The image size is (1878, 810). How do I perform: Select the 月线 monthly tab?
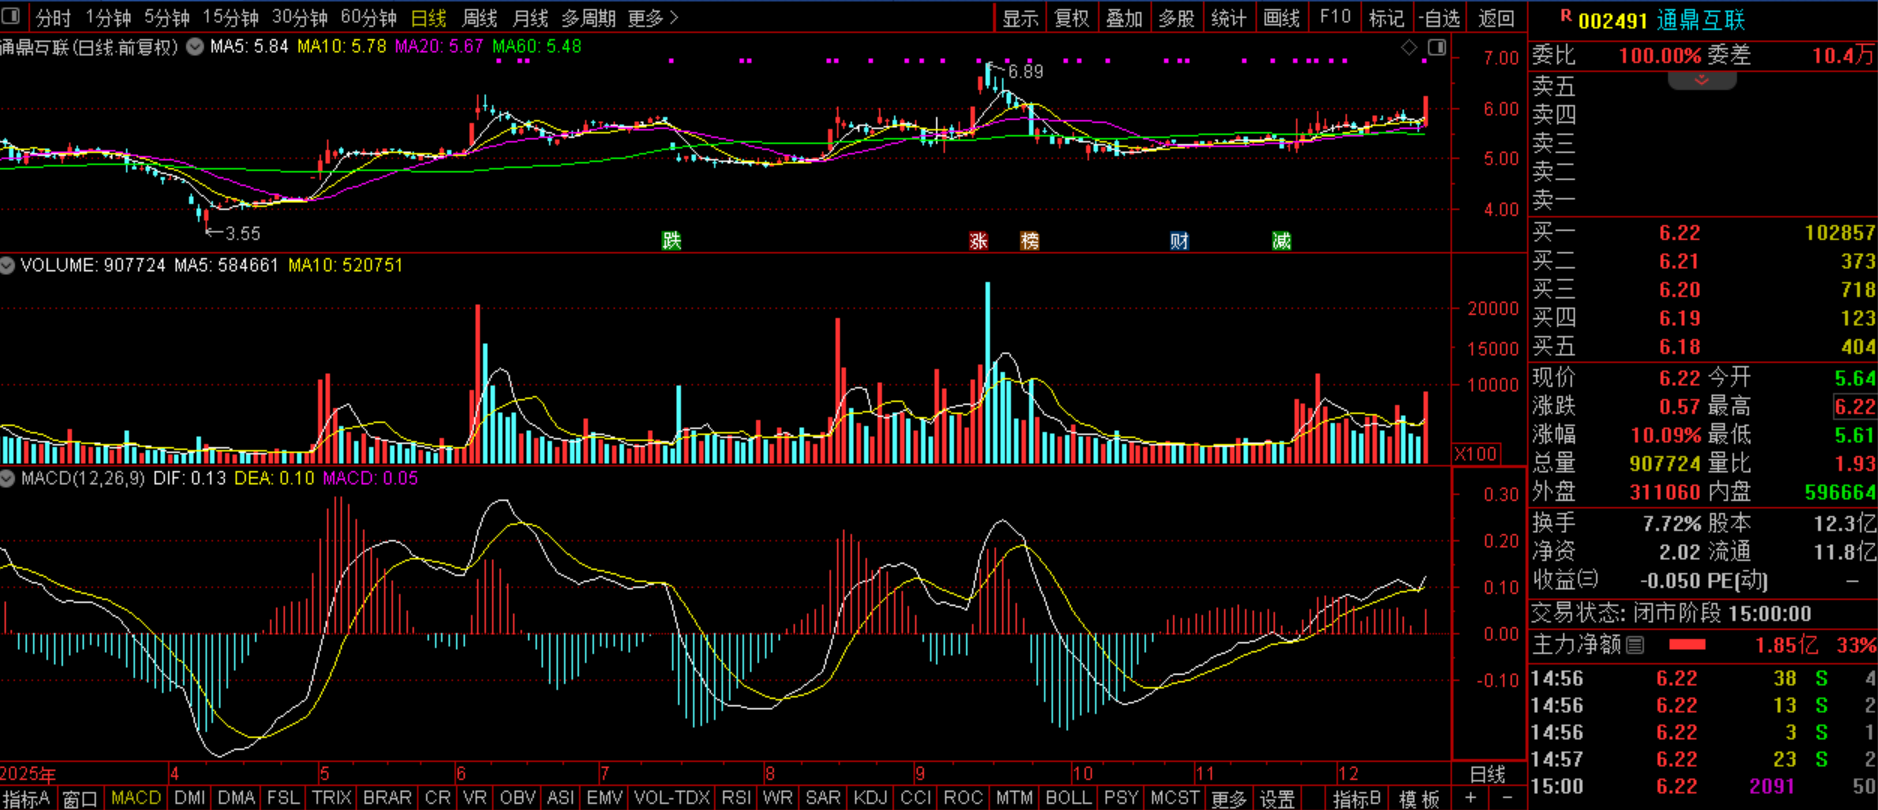(x=530, y=18)
